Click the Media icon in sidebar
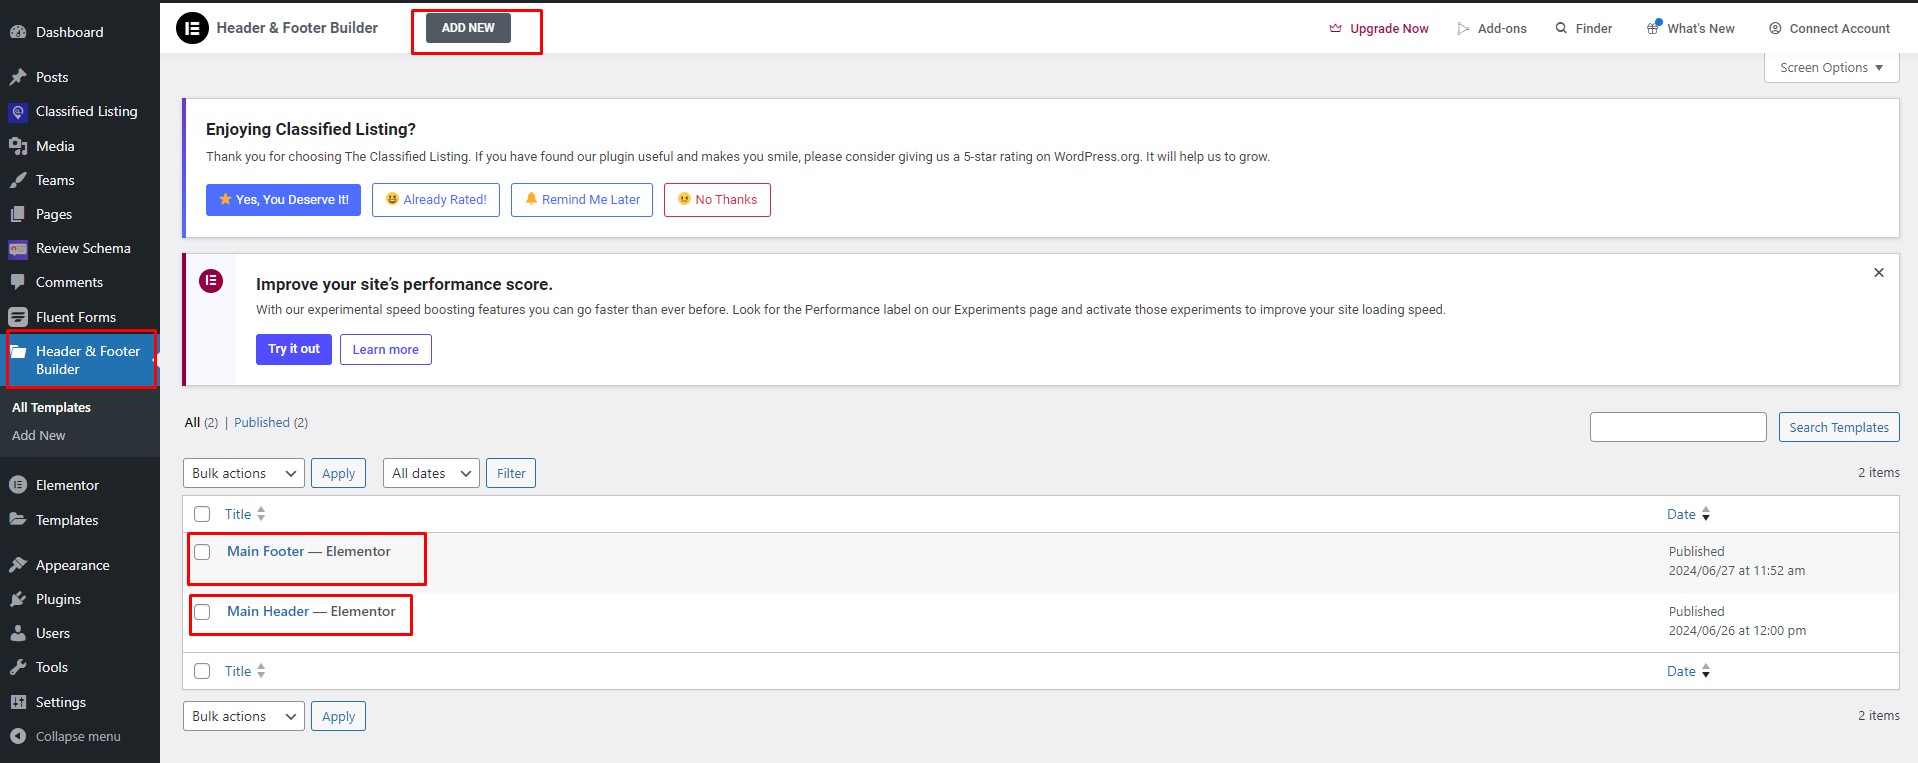1918x763 pixels. (x=18, y=146)
